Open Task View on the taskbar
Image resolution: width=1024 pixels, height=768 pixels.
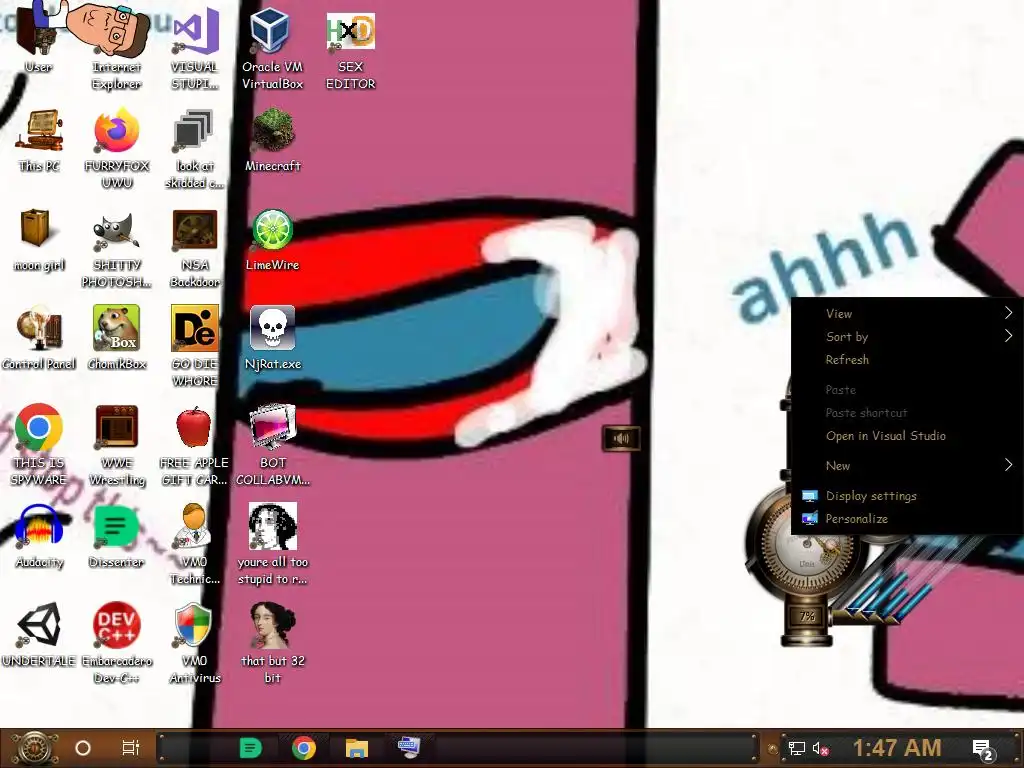coord(131,748)
